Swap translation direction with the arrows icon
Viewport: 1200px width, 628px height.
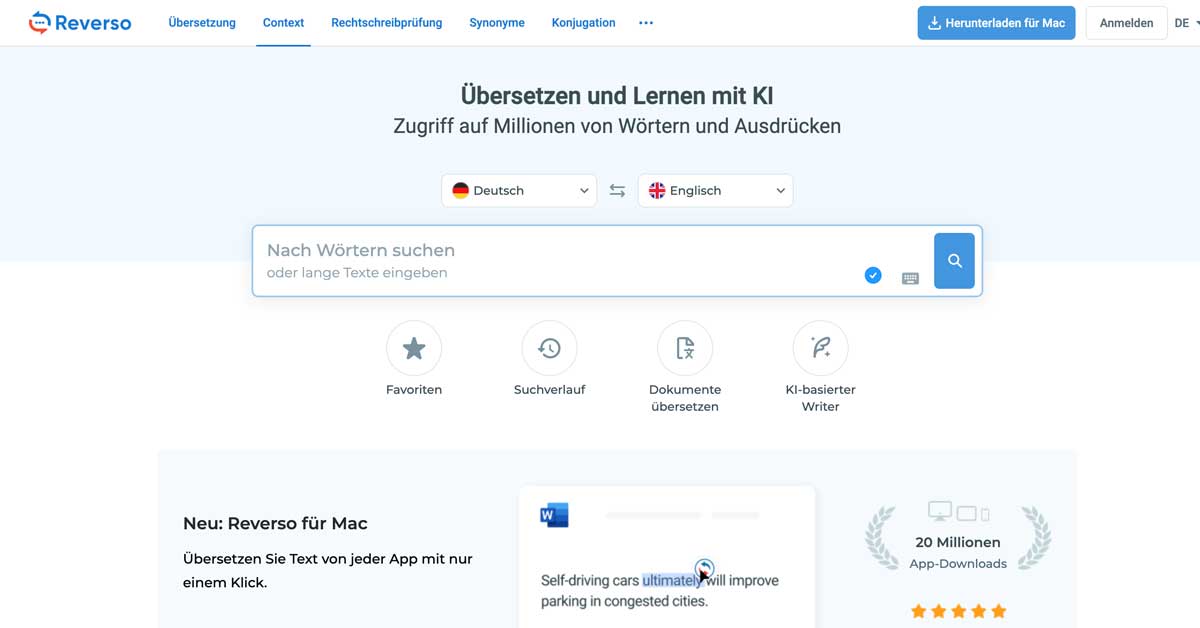tap(617, 190)
